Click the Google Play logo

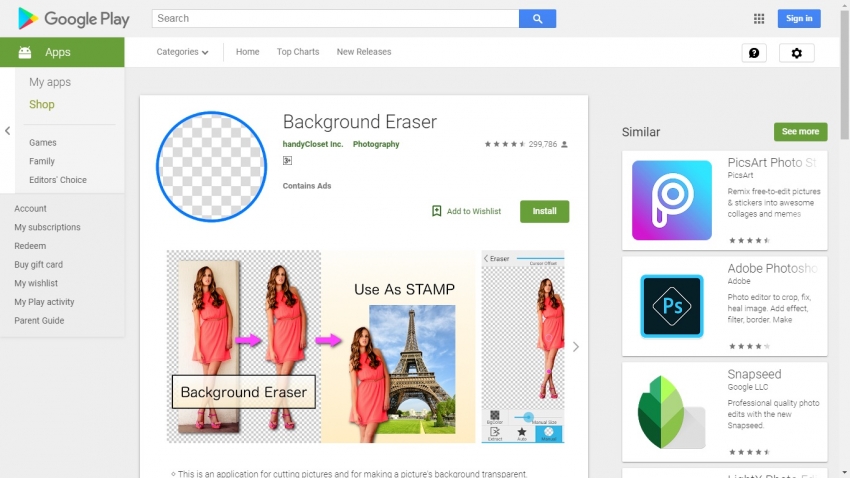[x=73, y=19]
